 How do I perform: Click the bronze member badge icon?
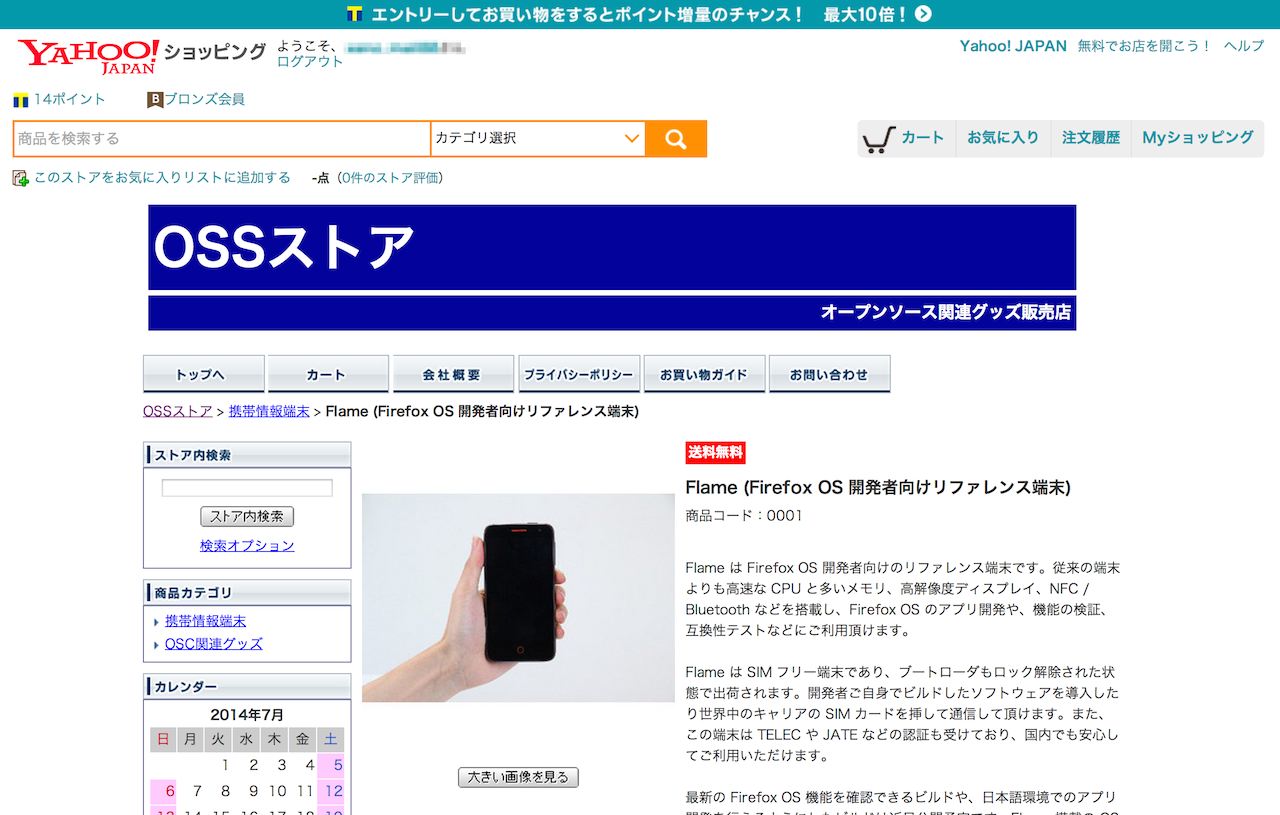tap(155, 100)
